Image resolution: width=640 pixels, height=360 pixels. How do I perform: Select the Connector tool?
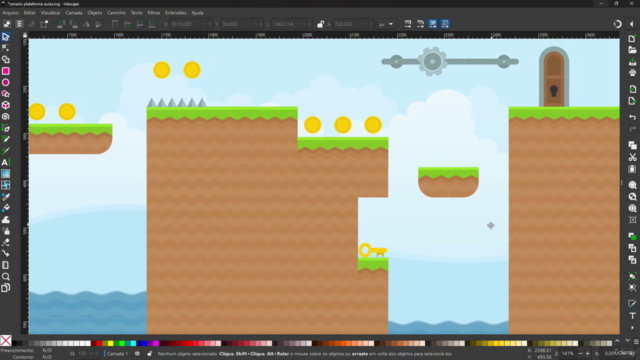point(5,254)
